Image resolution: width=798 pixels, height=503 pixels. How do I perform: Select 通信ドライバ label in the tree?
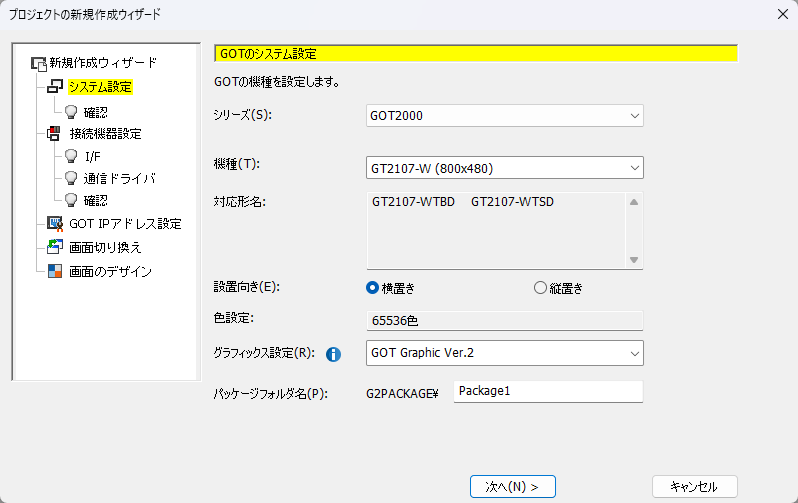[120, 178]
